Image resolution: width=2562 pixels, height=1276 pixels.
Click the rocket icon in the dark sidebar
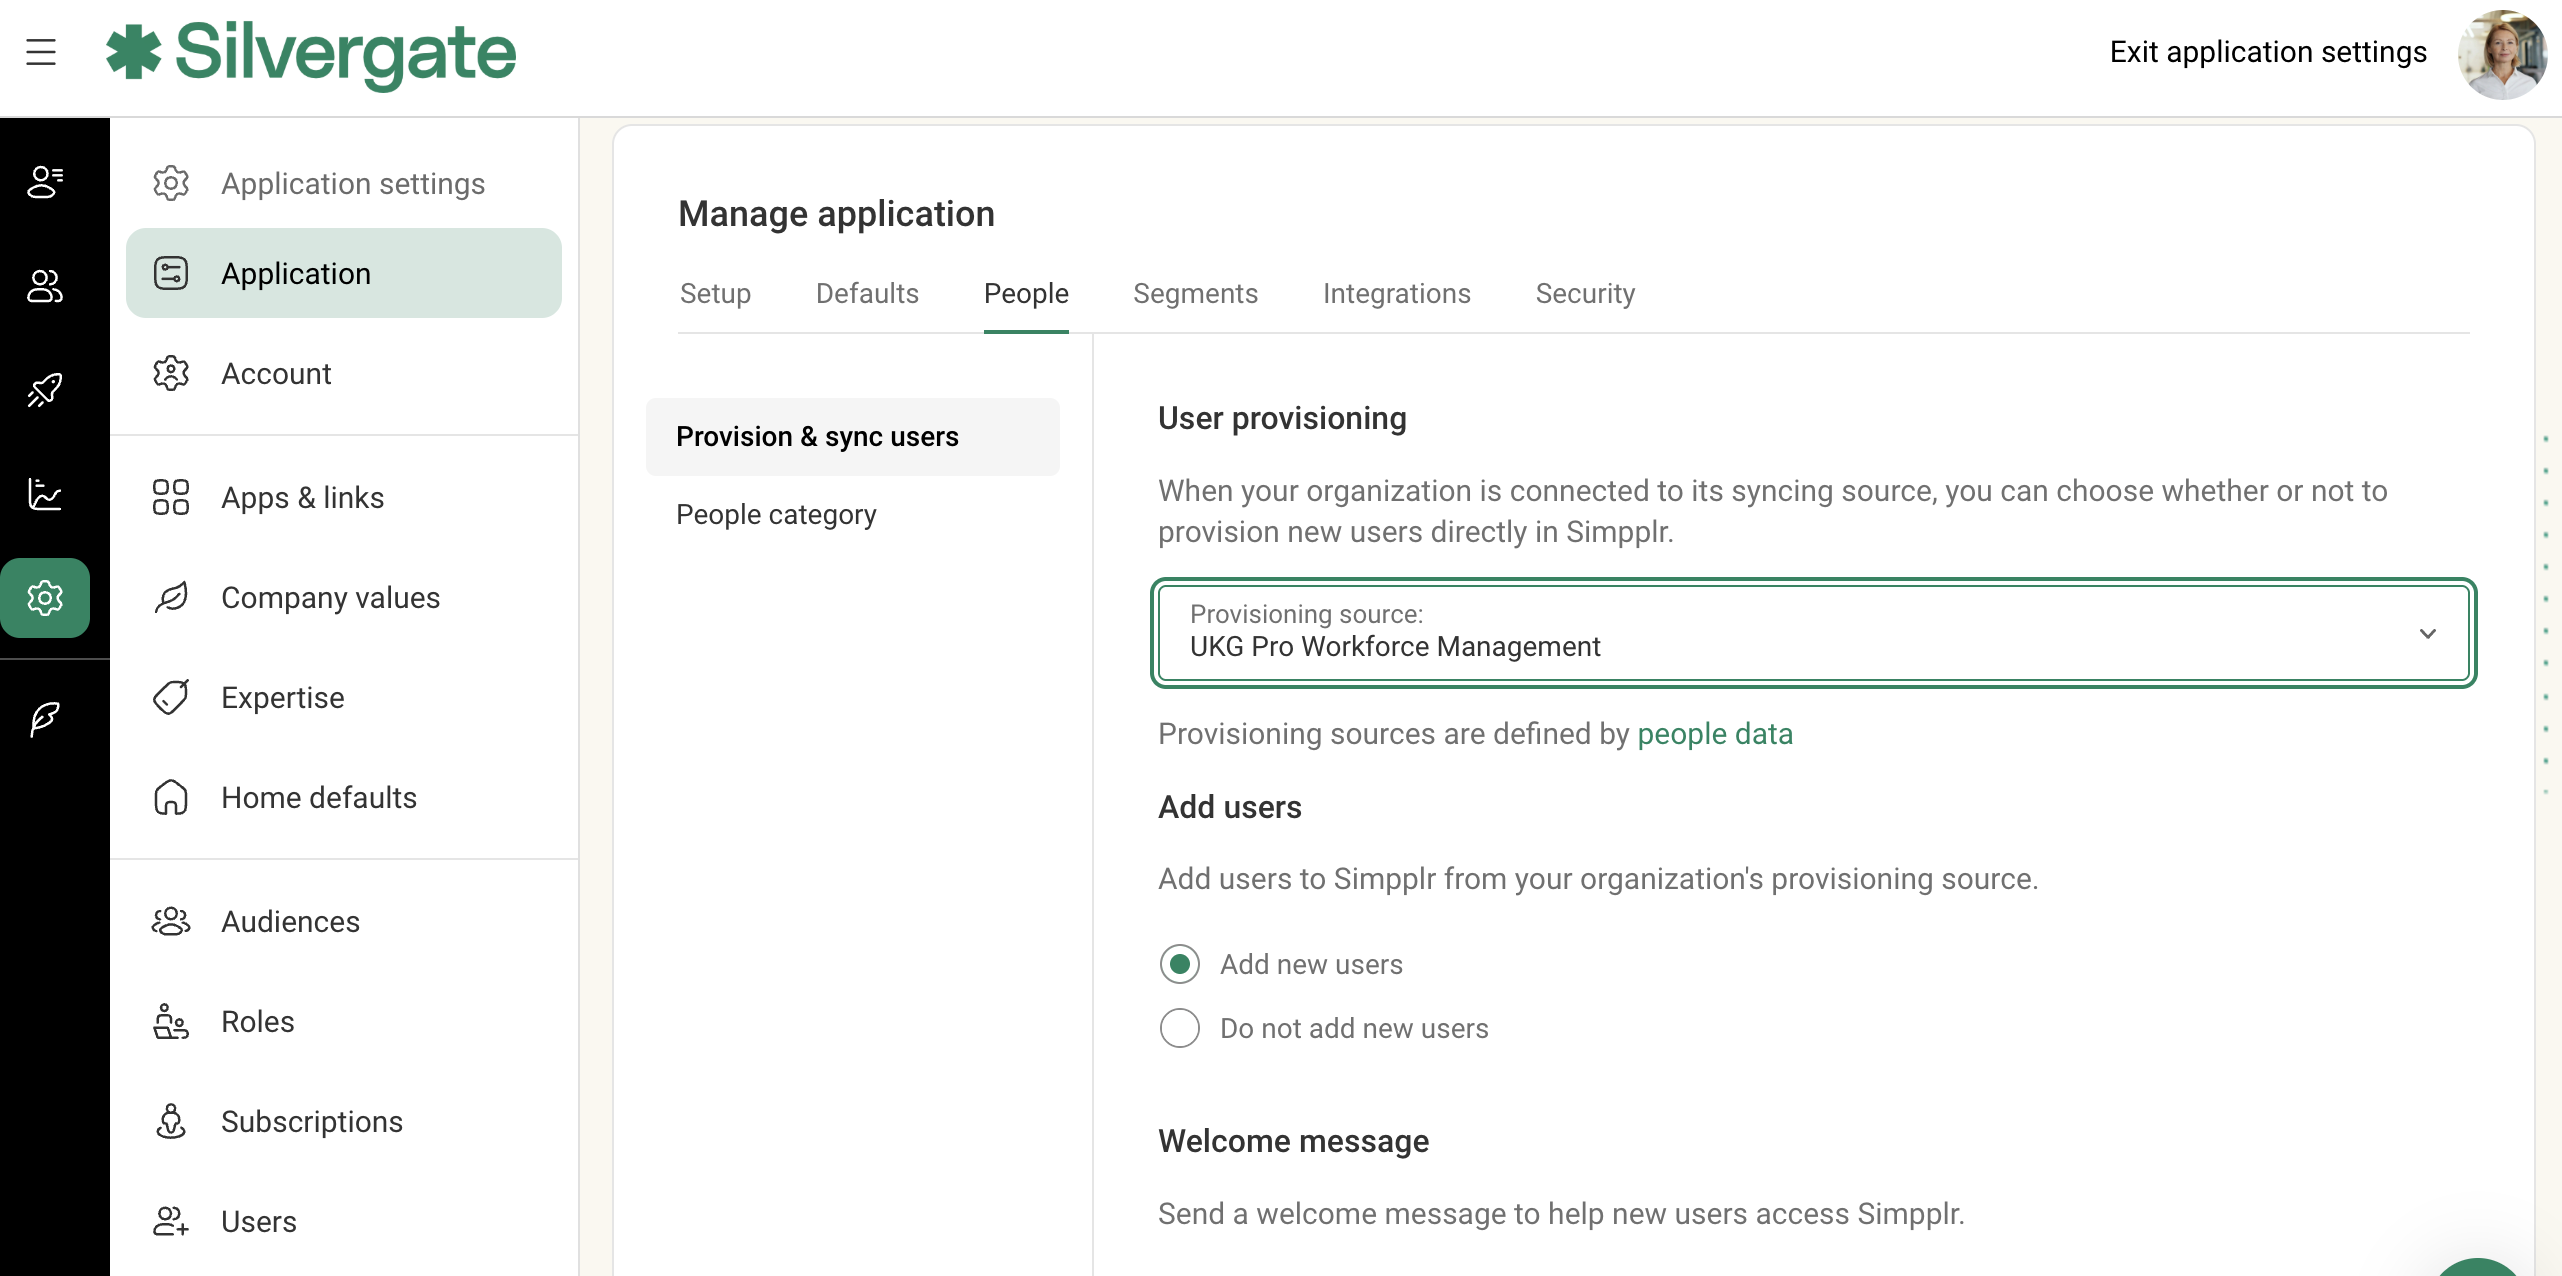(x=45, y=390)
